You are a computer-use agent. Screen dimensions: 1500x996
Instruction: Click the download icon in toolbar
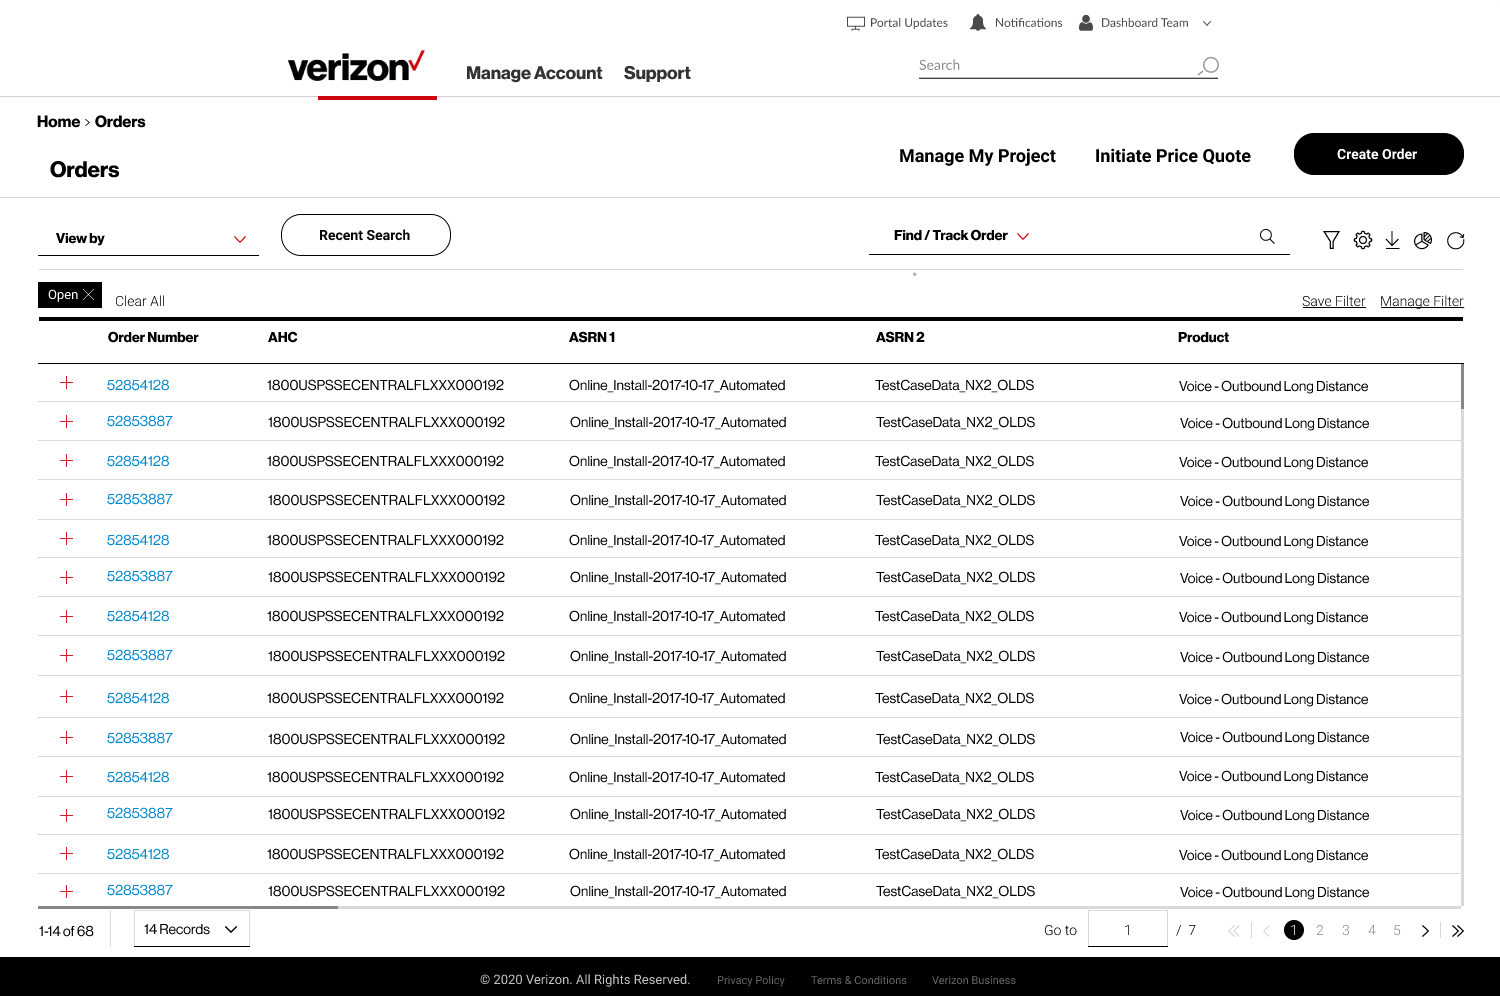(1392, 240)
